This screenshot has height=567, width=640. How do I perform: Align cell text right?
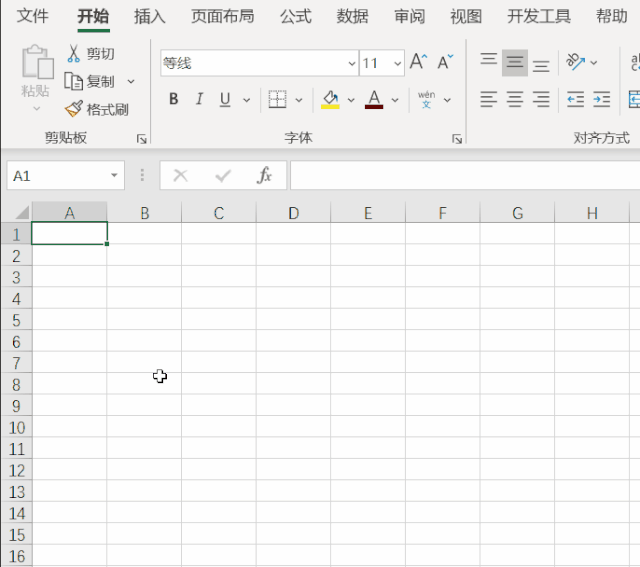(541, 99)
